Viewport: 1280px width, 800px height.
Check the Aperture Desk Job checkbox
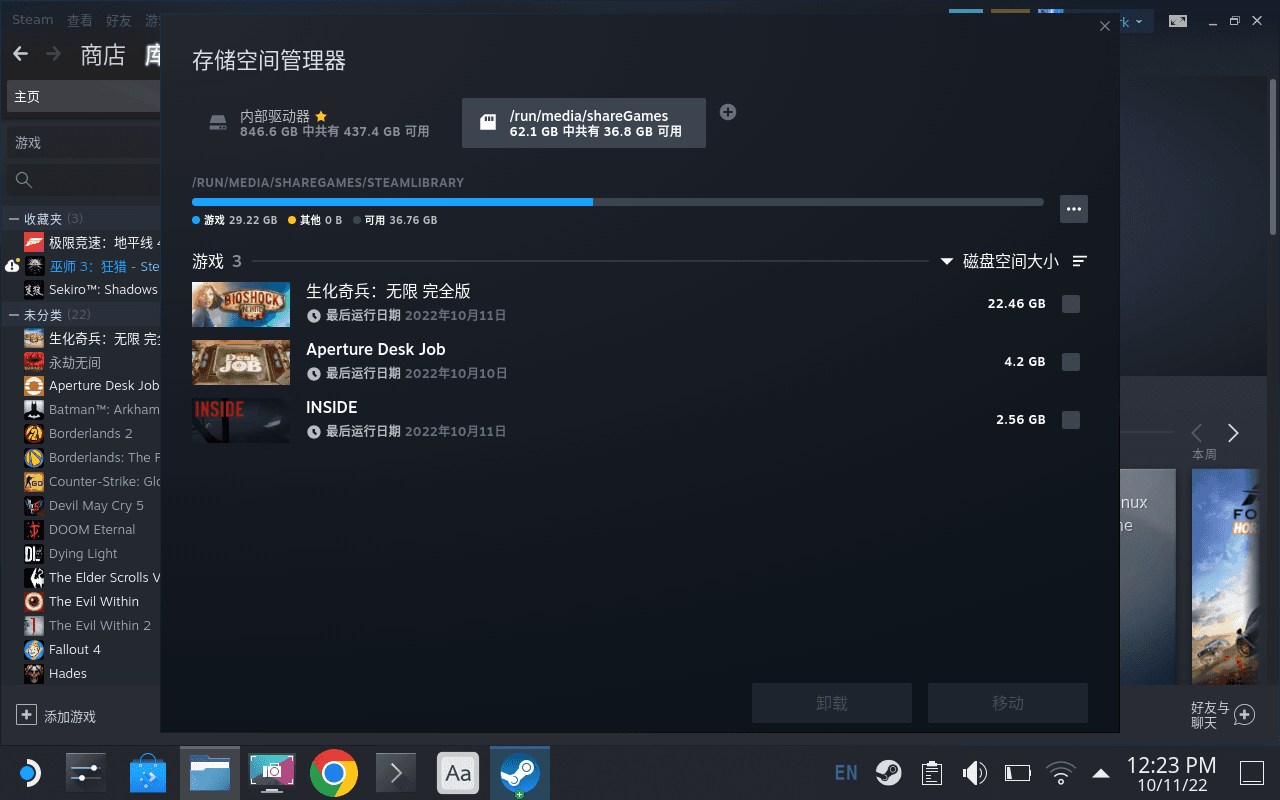pyautogui.click(x=1071, y=362)
